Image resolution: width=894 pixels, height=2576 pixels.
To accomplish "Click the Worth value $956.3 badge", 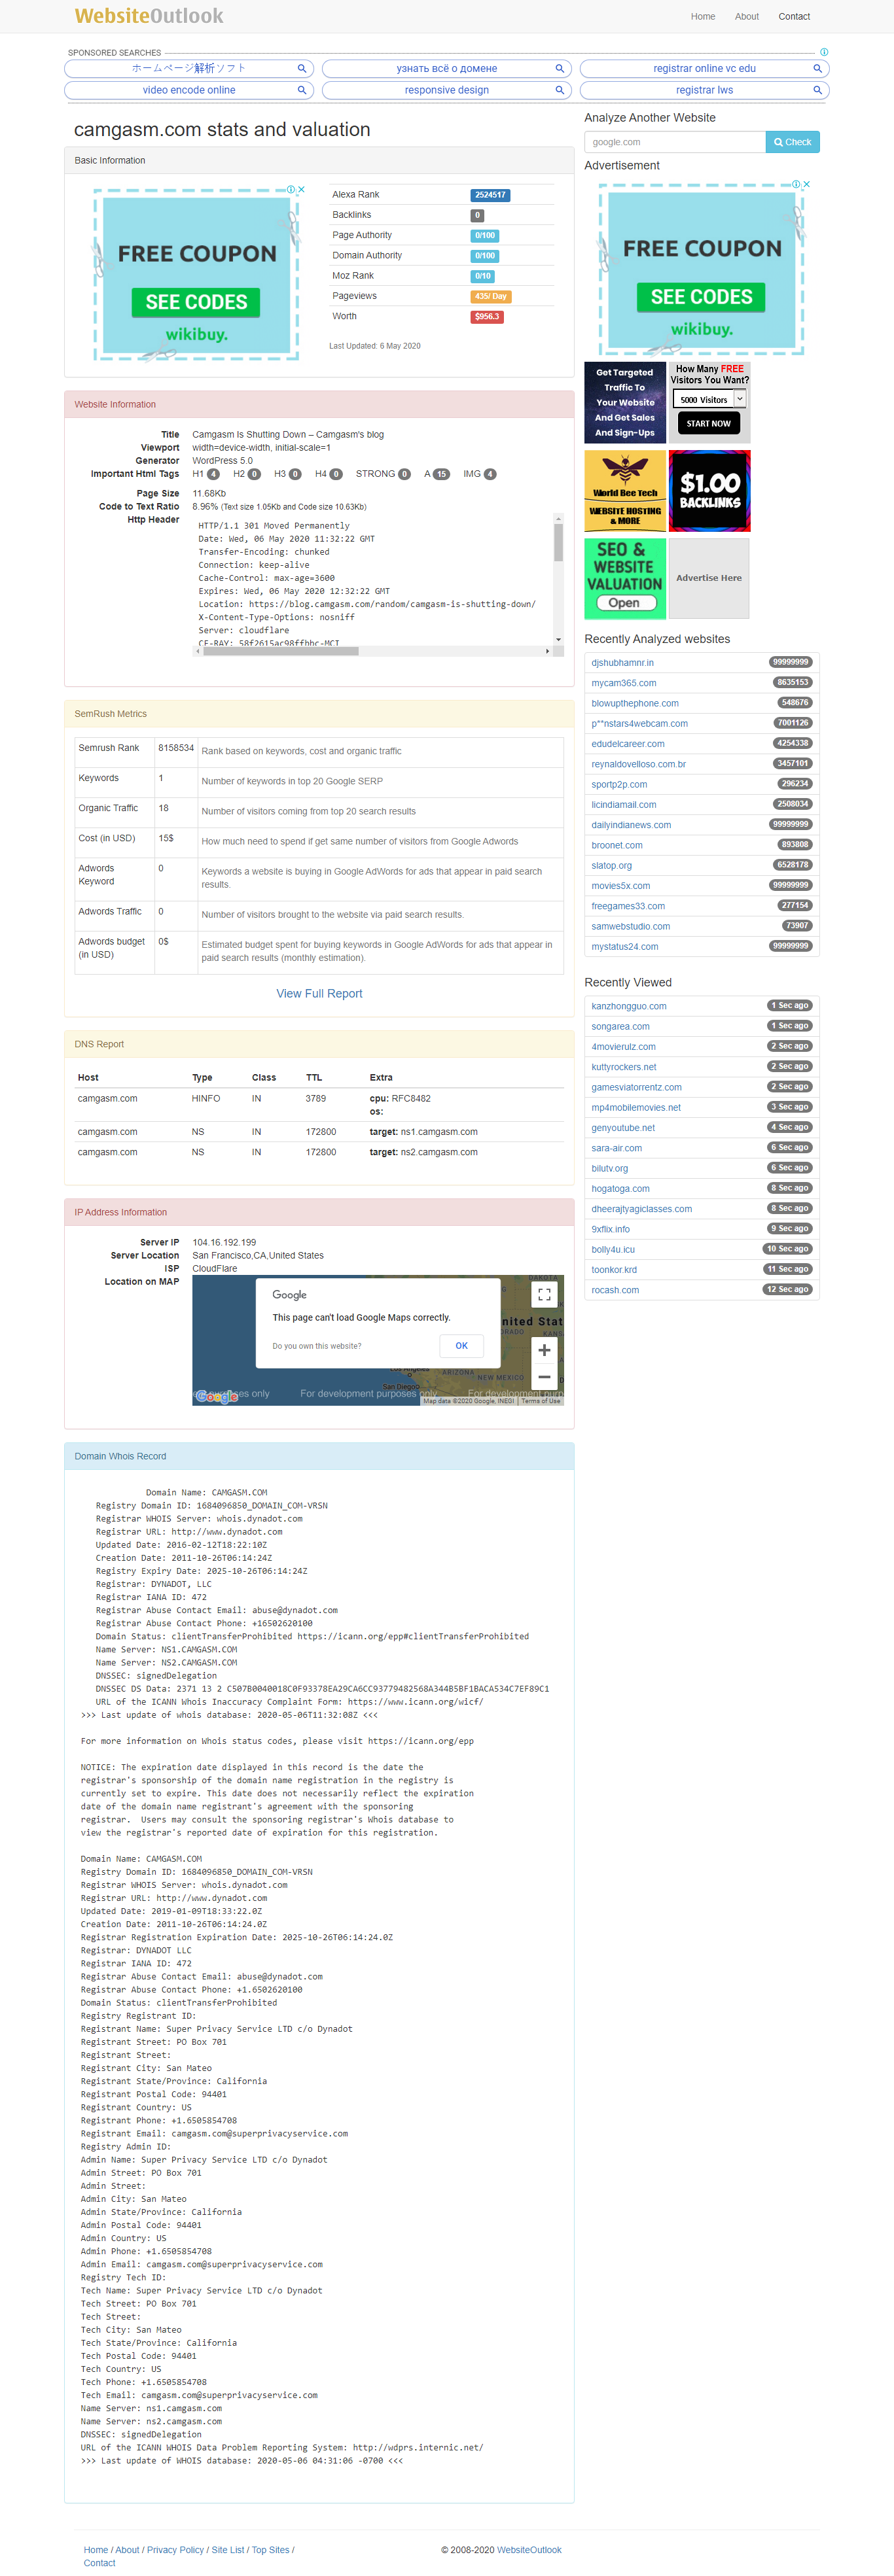I will point(487,317).
